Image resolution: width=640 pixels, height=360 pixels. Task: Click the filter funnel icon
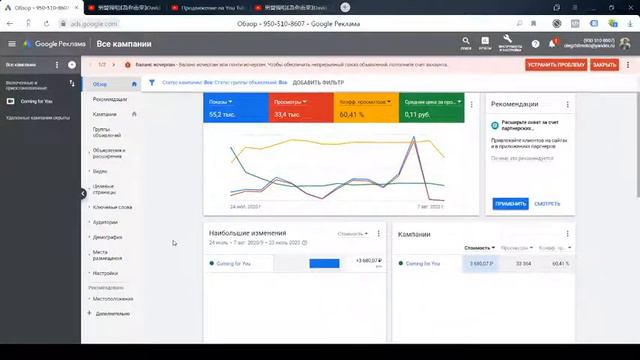pyautogui.click(x=151, y=82)
